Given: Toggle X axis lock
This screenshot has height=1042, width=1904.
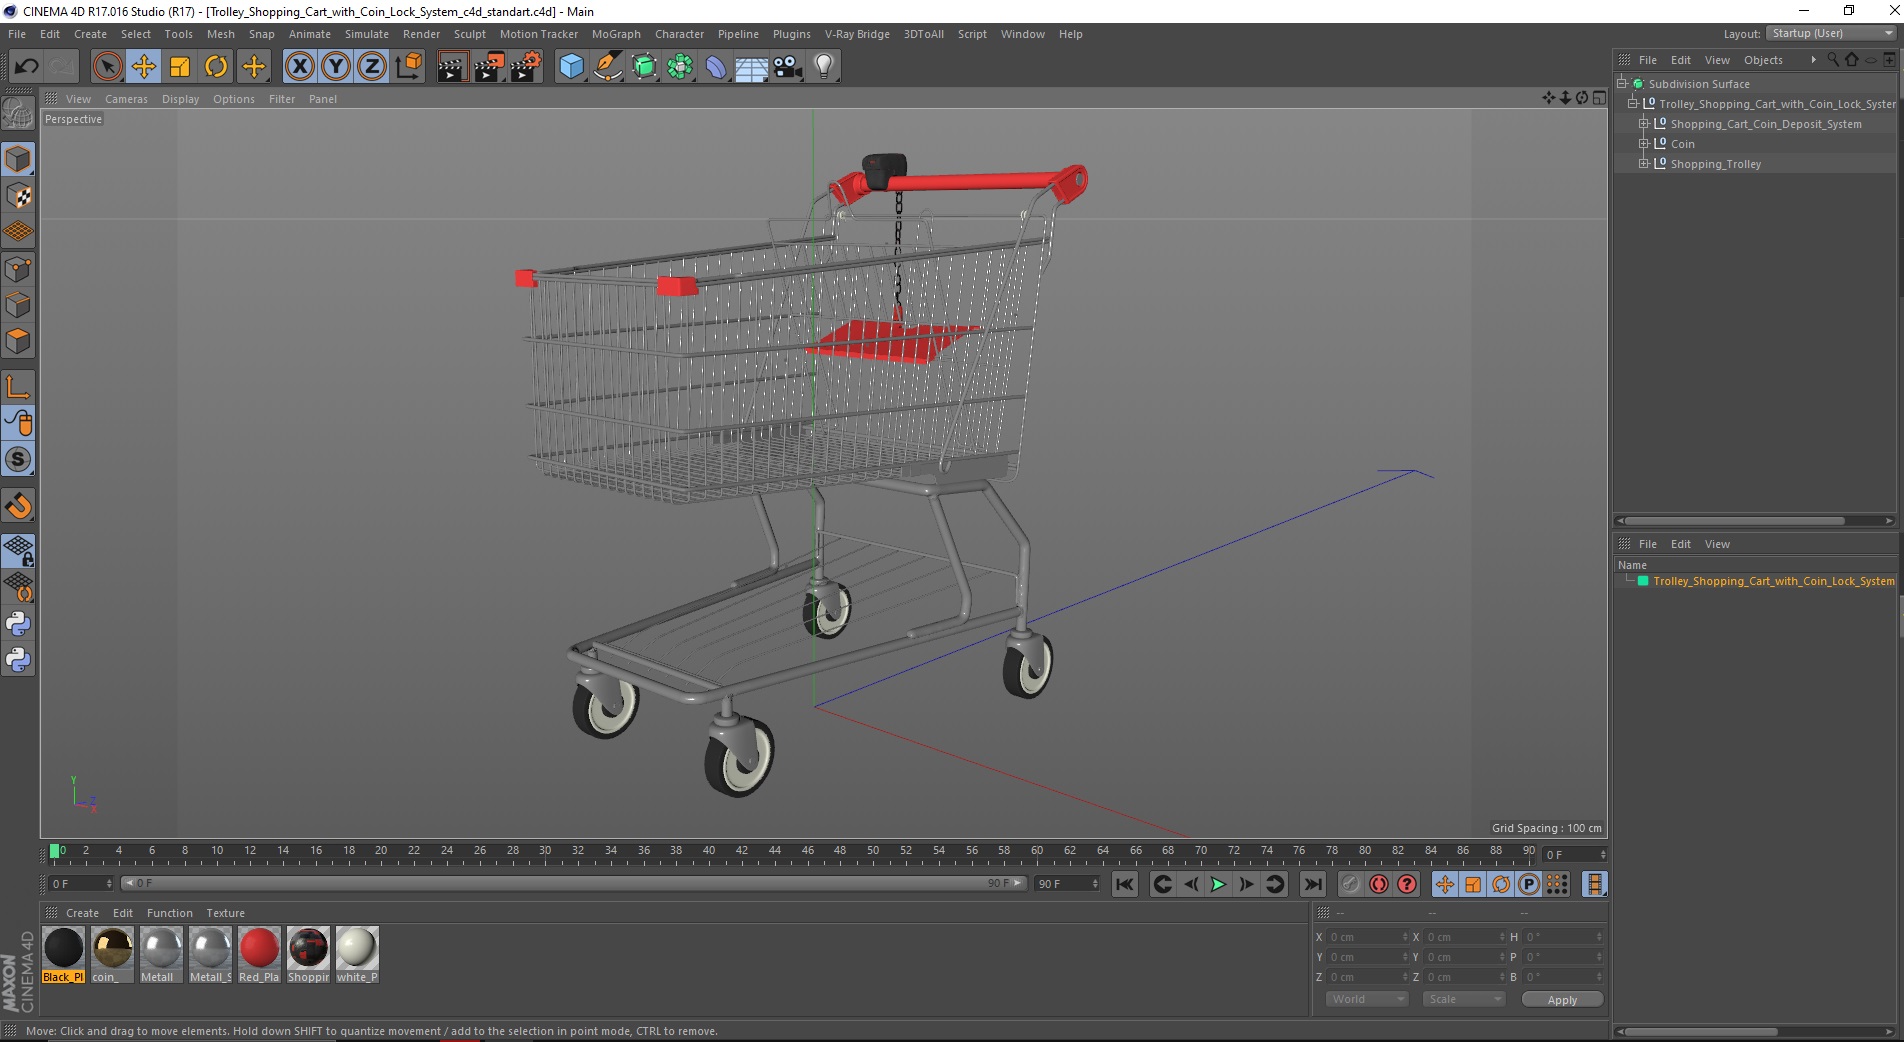Looking at the screenshot, I should [x=299, y=67].
